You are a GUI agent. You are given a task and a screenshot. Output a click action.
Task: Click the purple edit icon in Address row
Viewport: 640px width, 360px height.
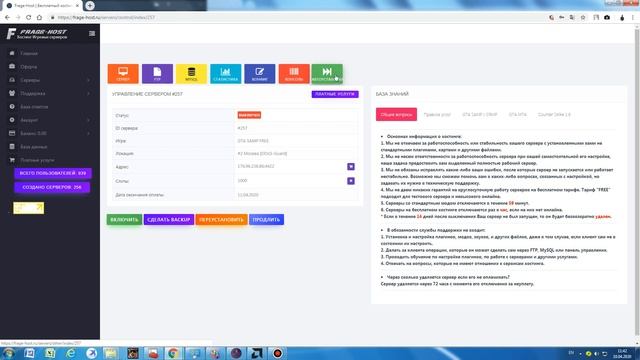[351, 167]
